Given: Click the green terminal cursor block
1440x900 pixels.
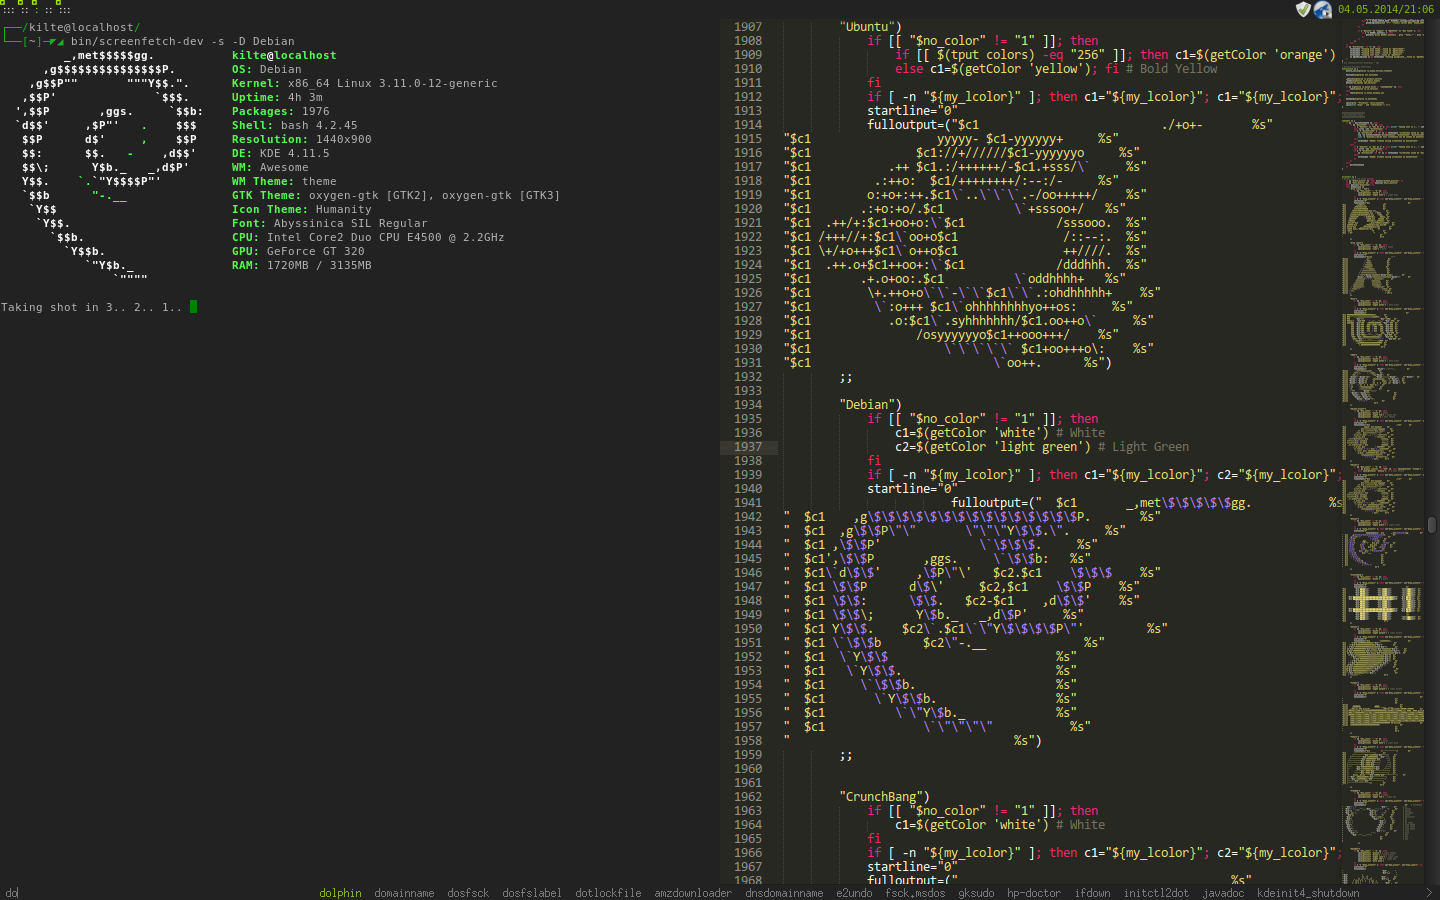Looking at the screenshot, I should pyautogui.click(x=193, y=307).
